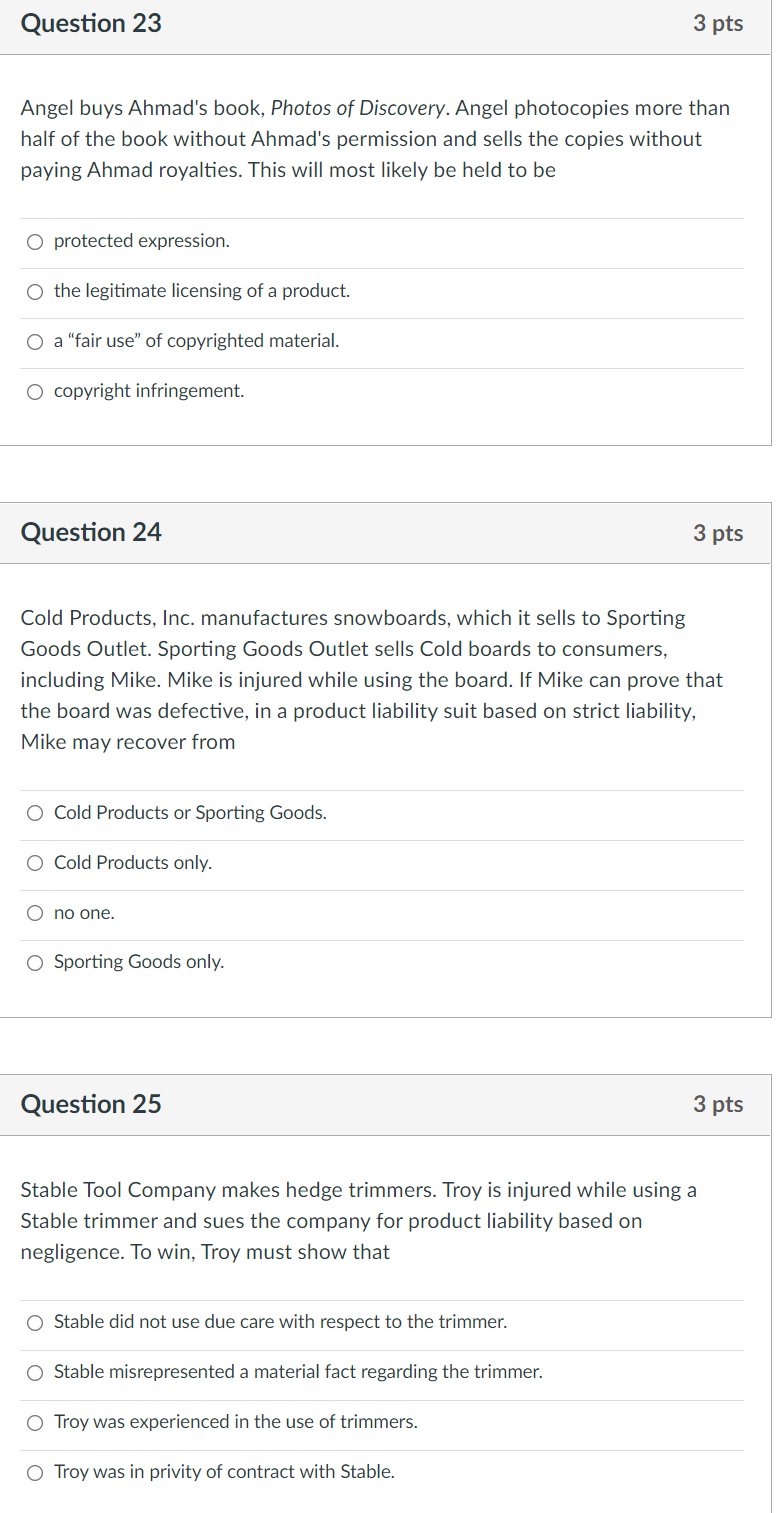
Task: Select "Cold Products or Sporting Goods."
Action: (x=35, y=813)
